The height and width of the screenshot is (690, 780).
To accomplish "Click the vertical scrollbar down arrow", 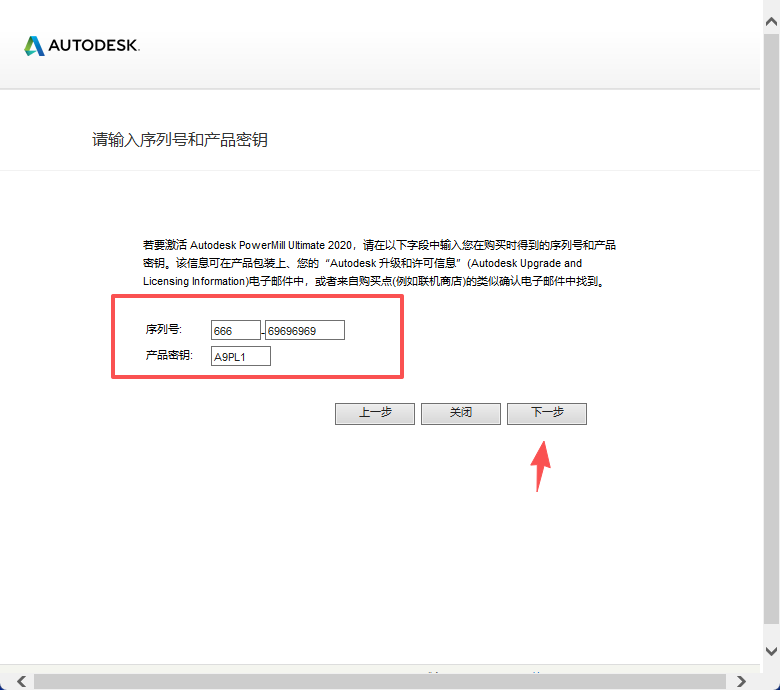I will pos(772,651).
